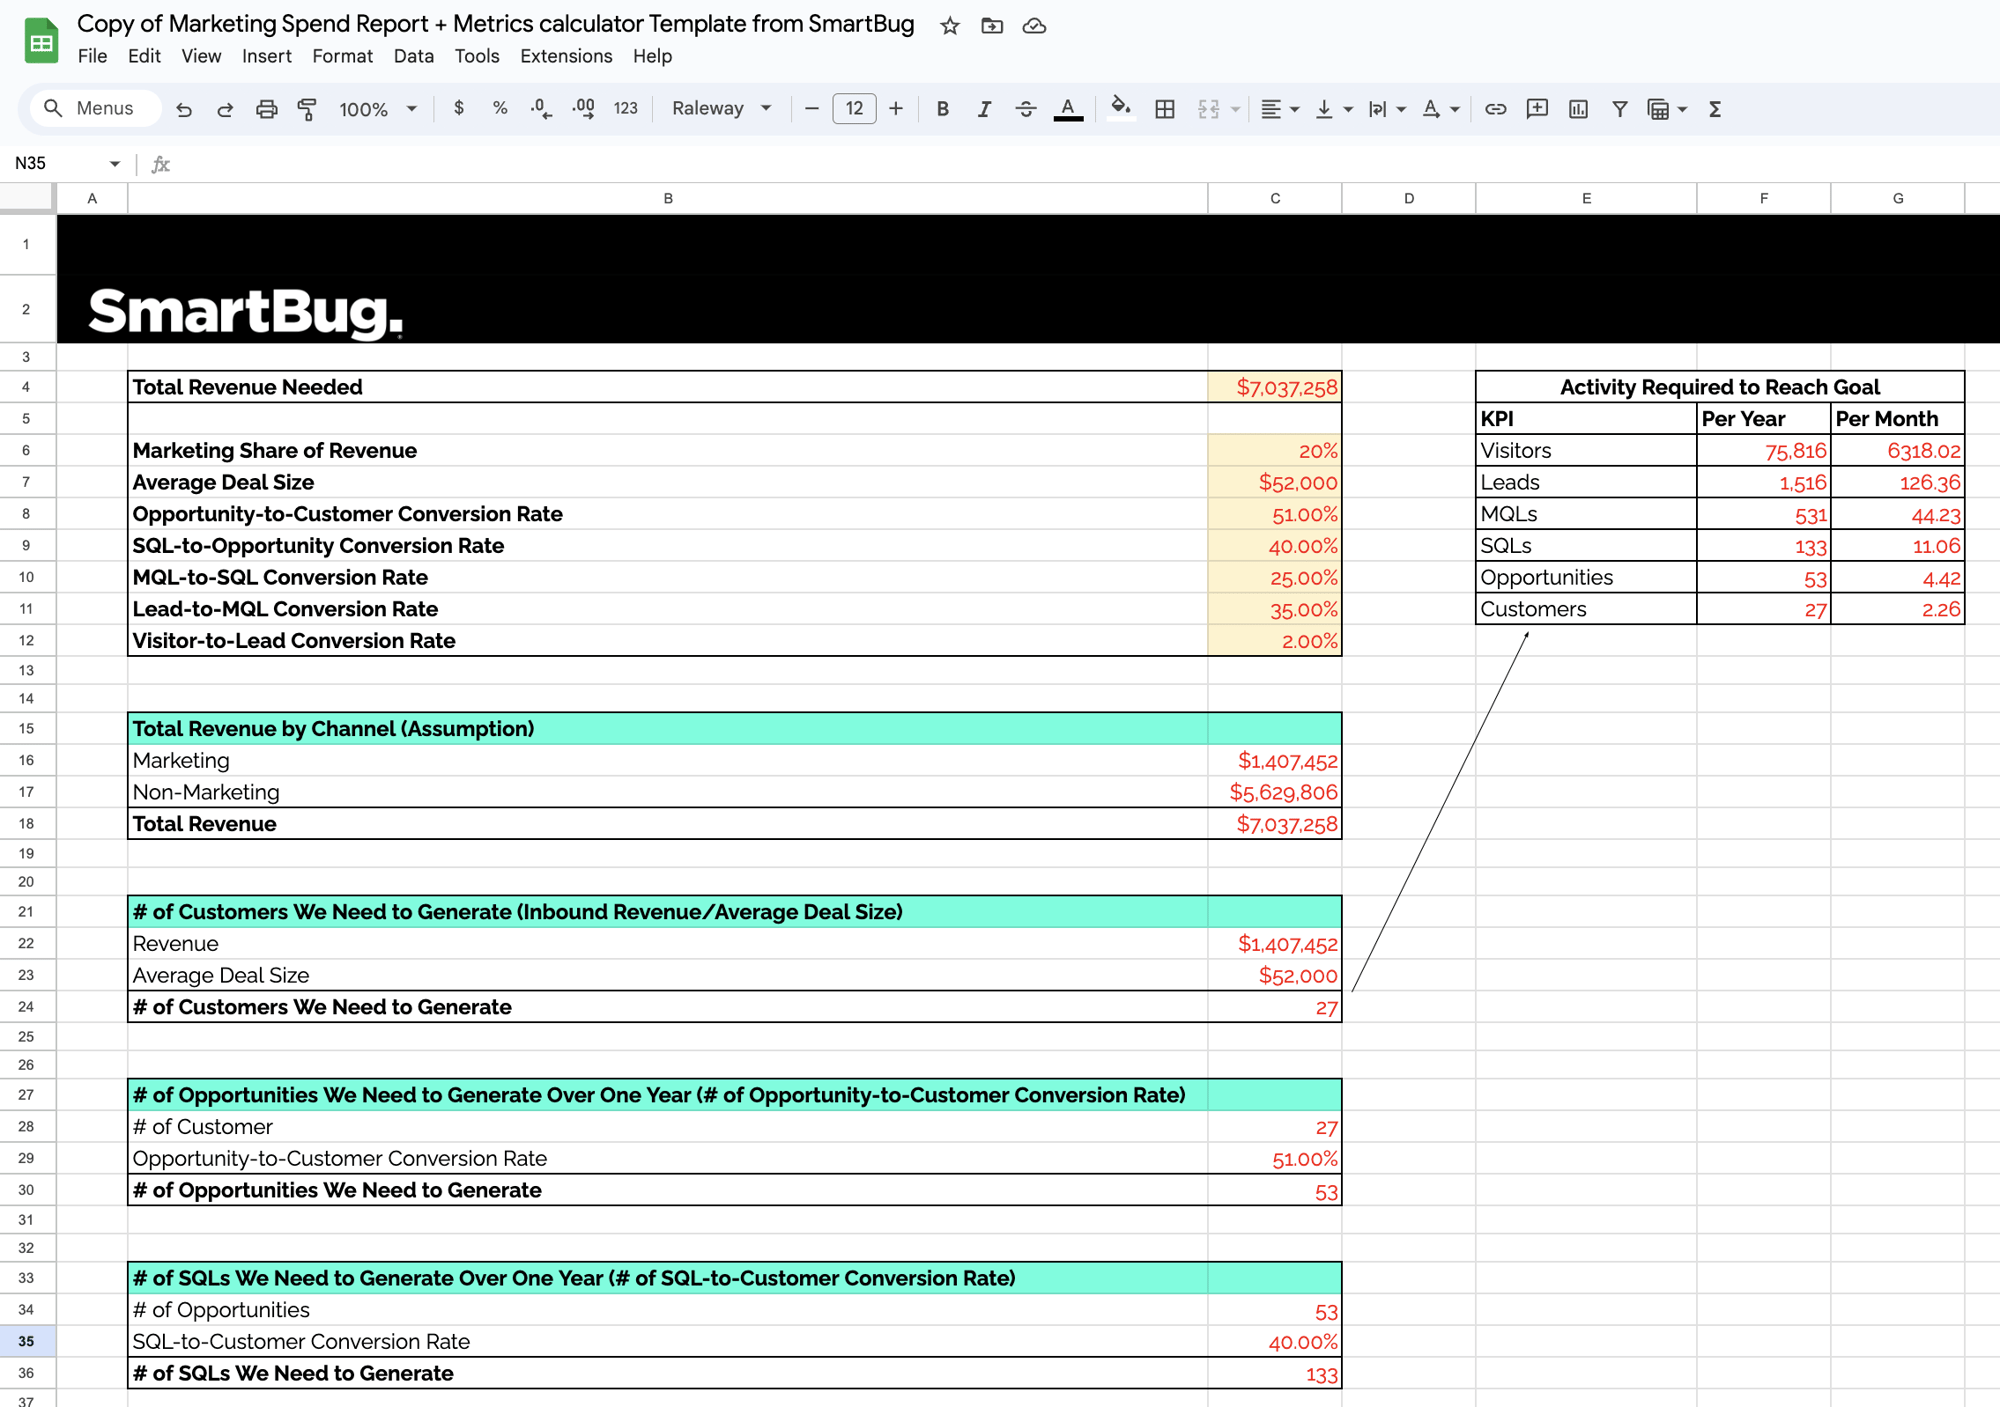Open the Insert menu

point(267,56)
